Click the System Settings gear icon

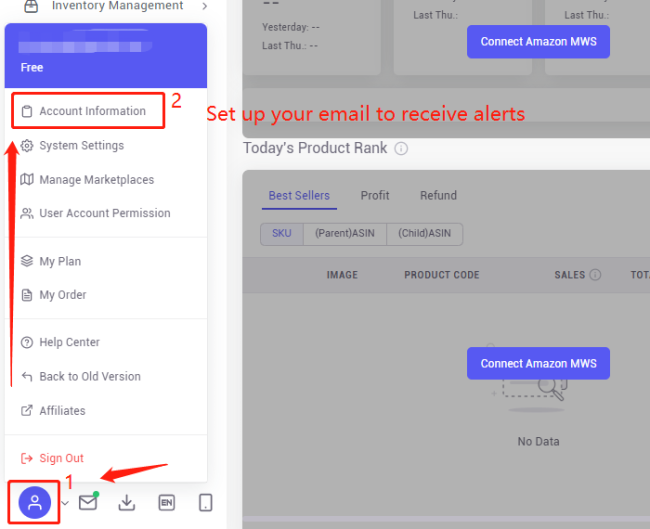point(27,146)
